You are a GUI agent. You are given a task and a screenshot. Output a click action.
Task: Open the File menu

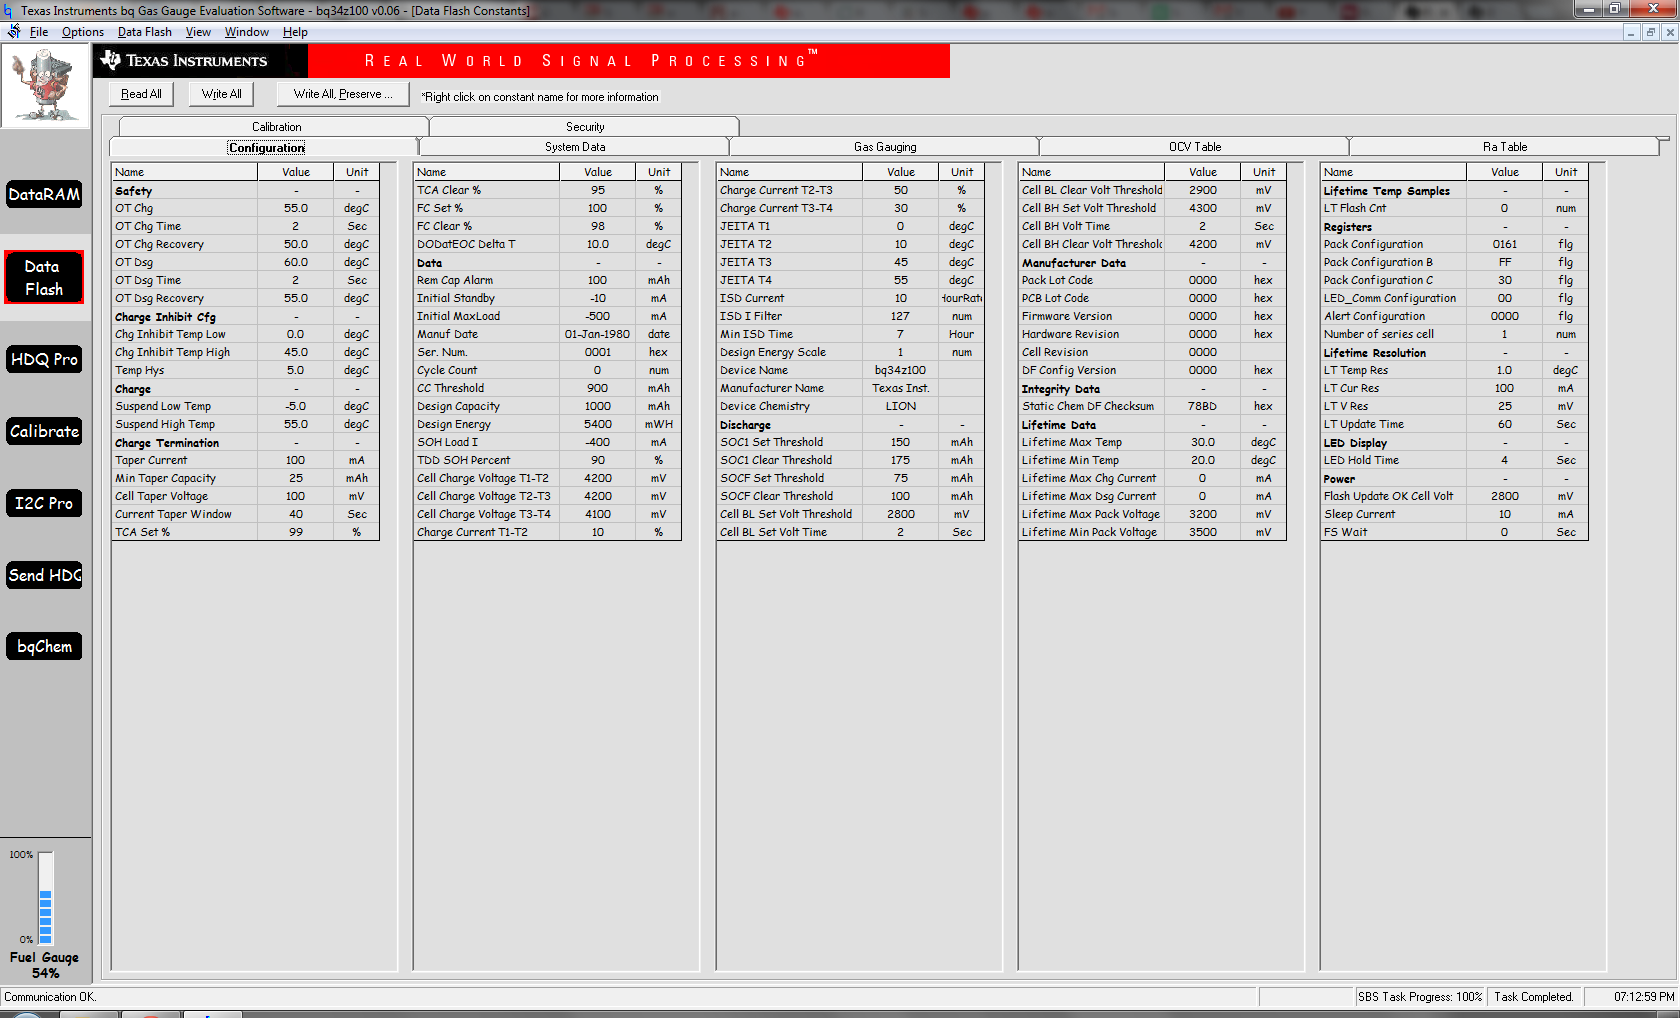point(39,32)
